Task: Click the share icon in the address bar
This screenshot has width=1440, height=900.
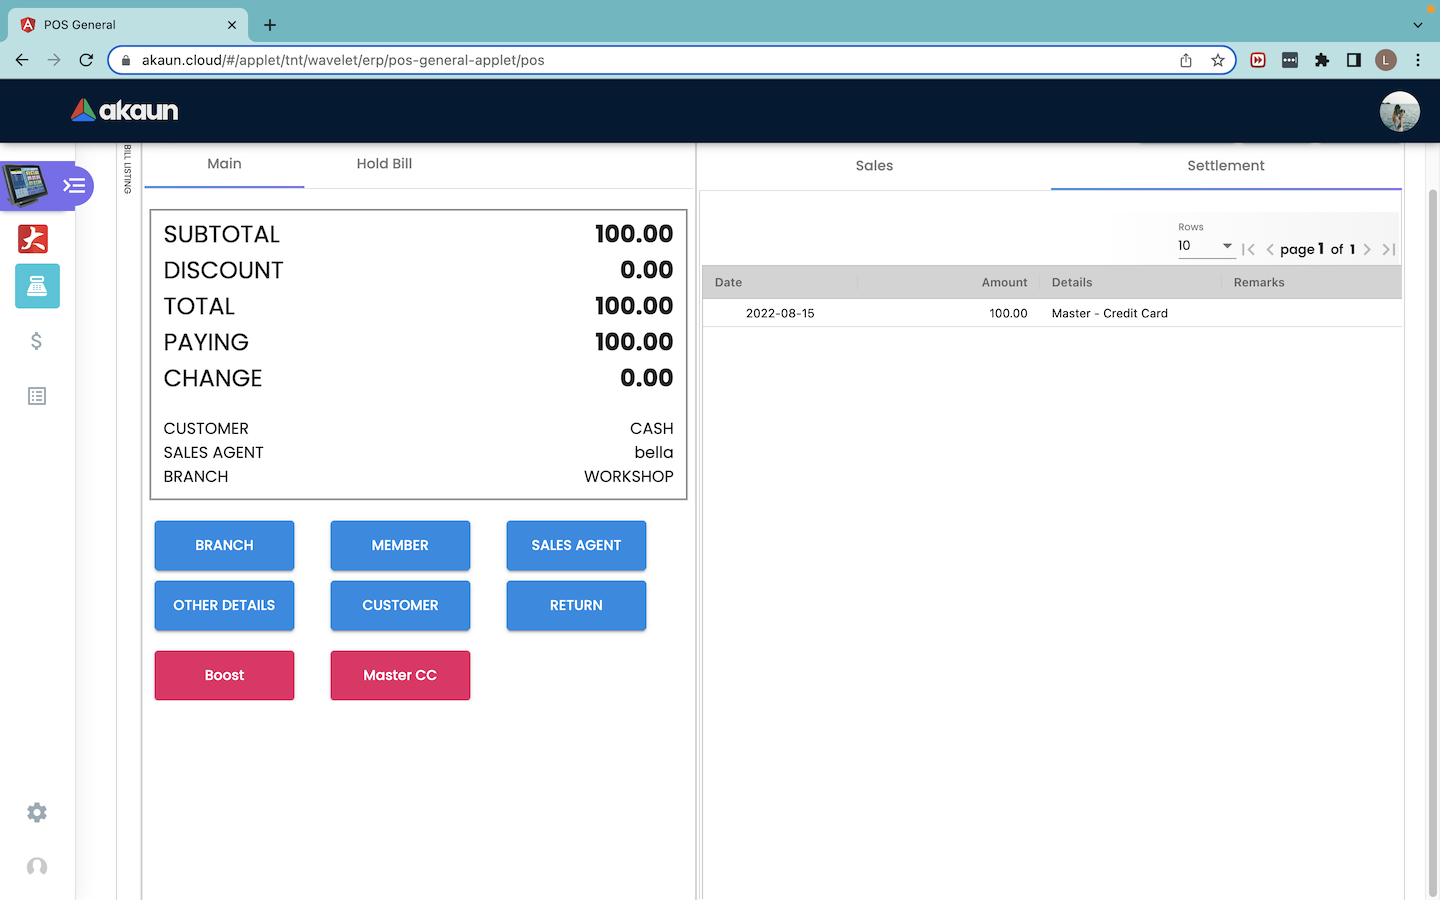Action: [x=1186, y=60]
